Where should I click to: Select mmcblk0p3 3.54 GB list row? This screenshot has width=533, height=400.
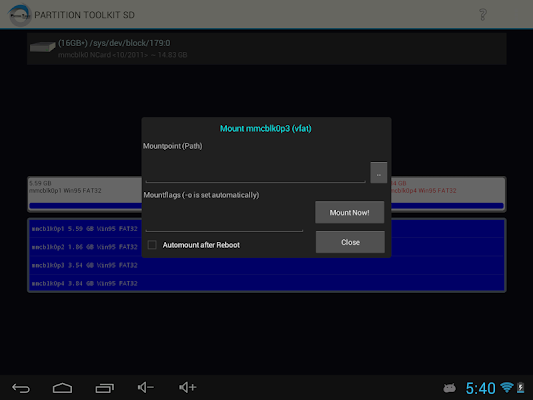click(x=267, y=265)
